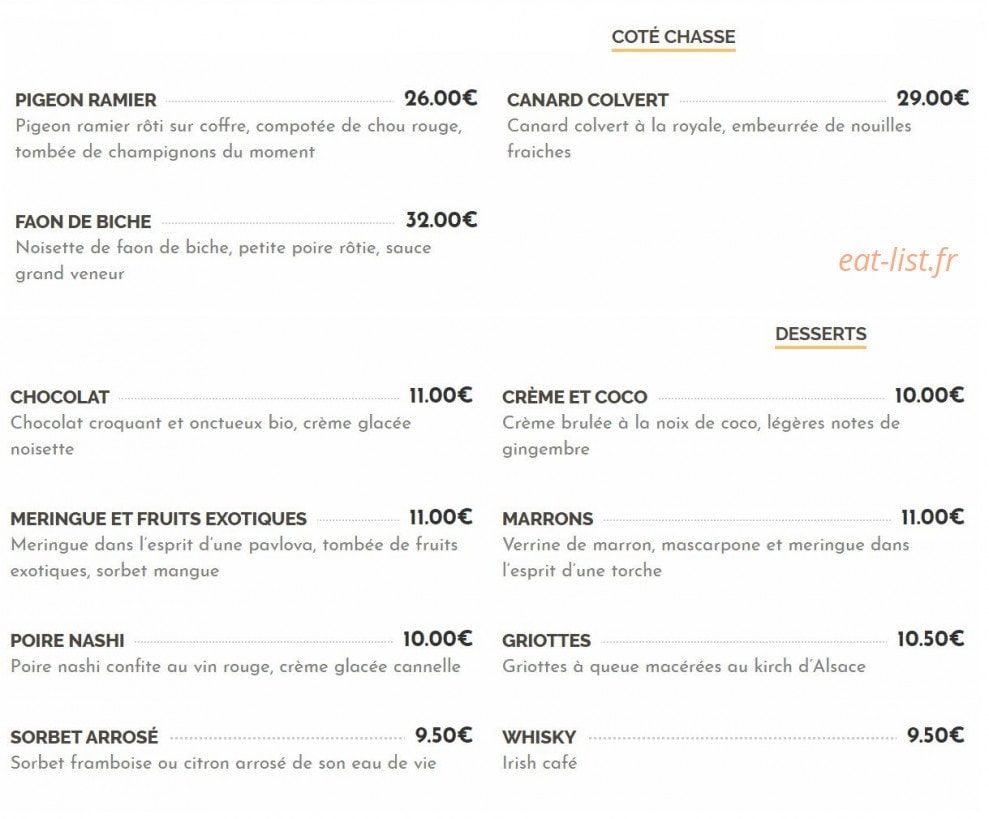This screenshot has width=989, height=819.
Task: Select the CANARD COLVERT dish title
Action: tap(587, 100)
